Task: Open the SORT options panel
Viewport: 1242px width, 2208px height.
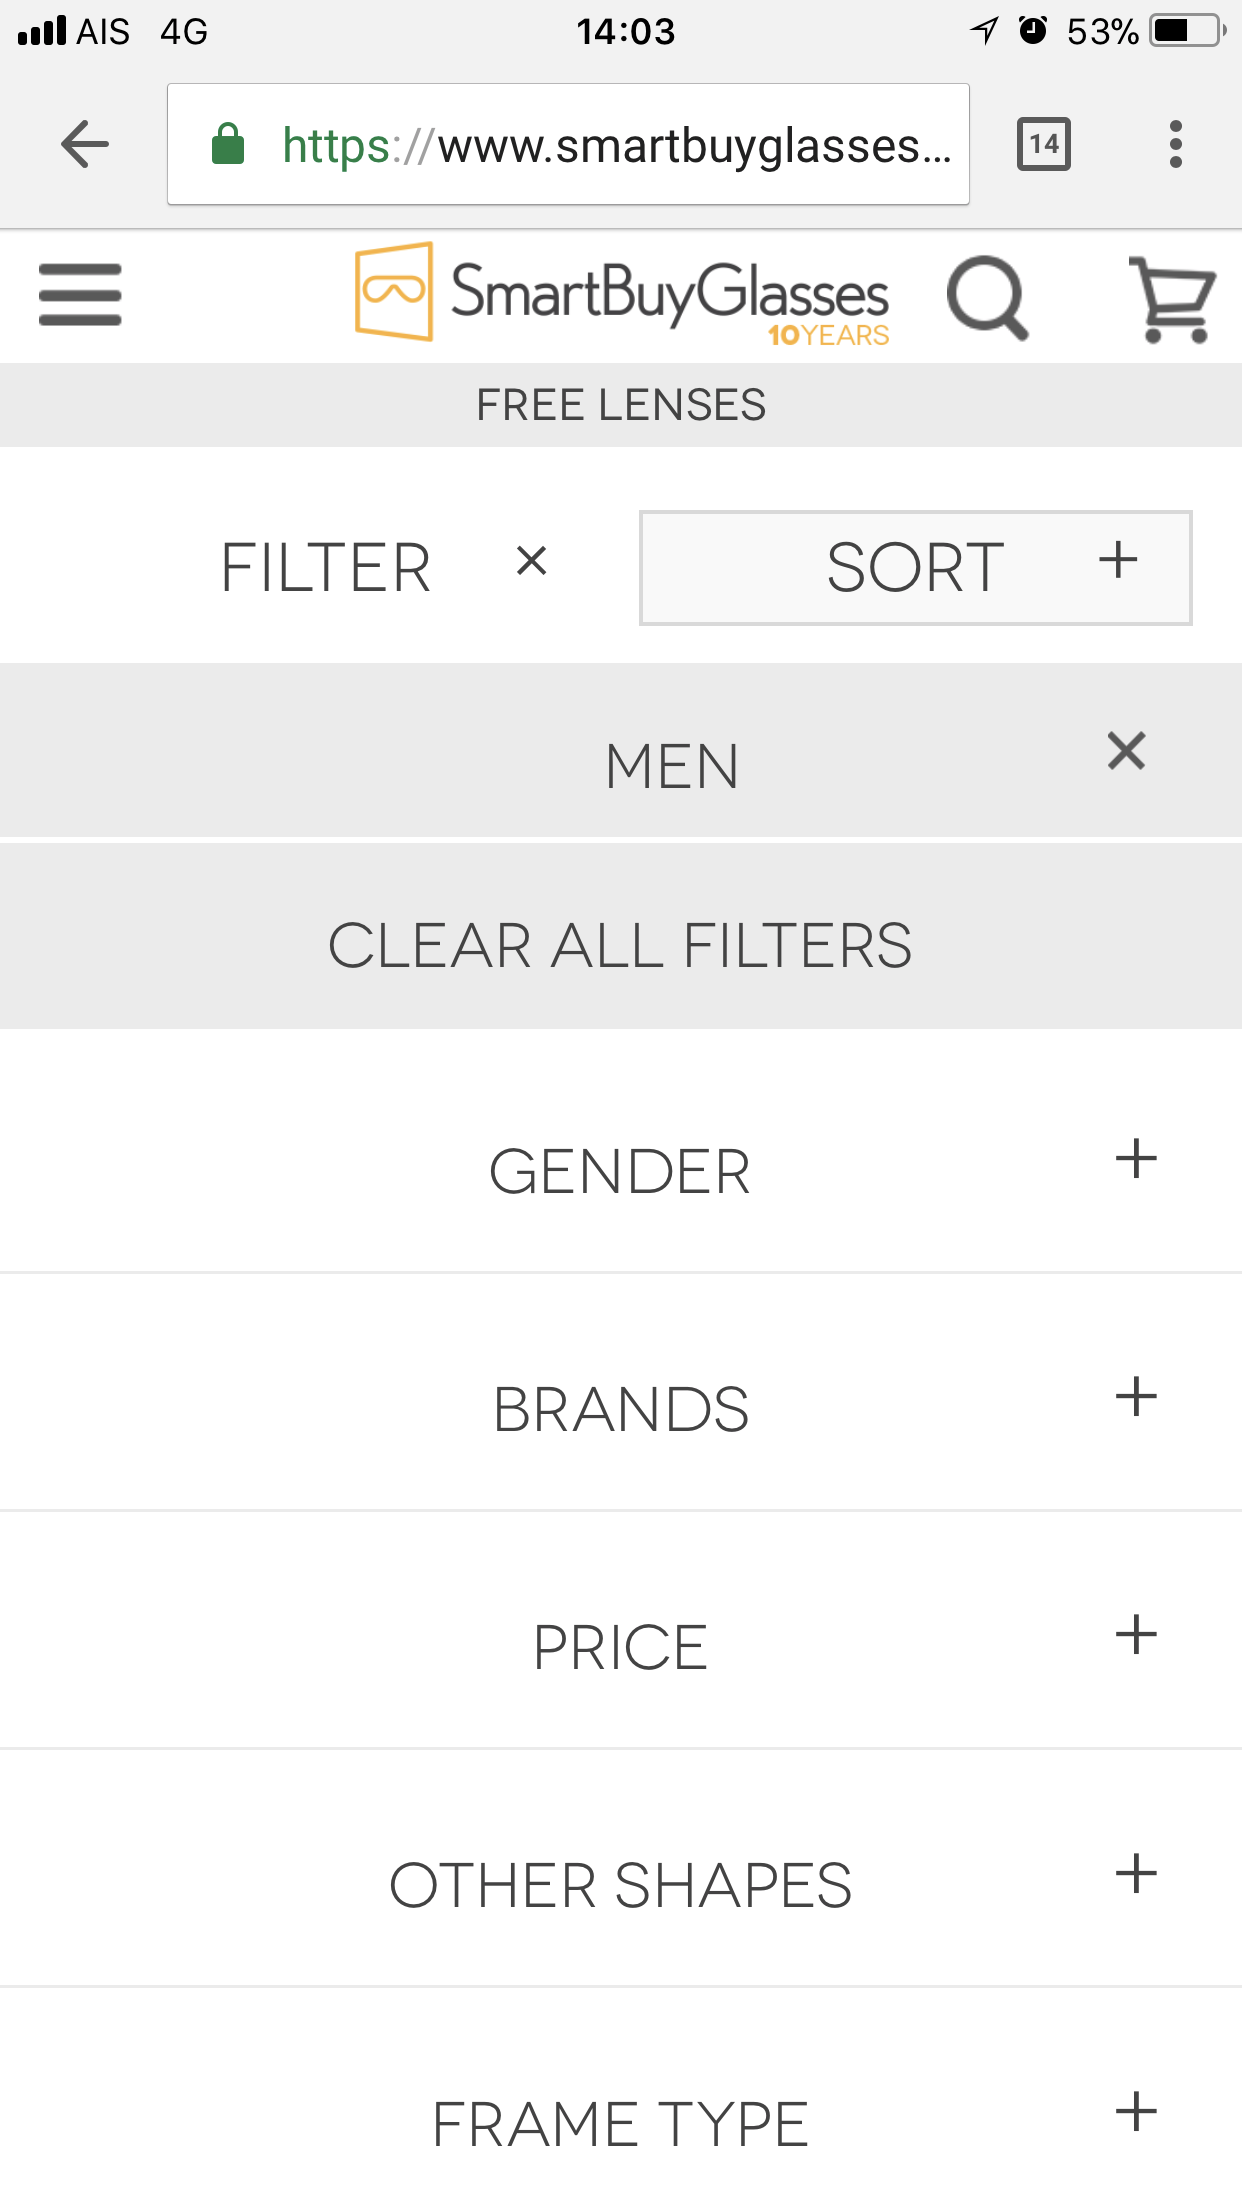Action: 916,568
